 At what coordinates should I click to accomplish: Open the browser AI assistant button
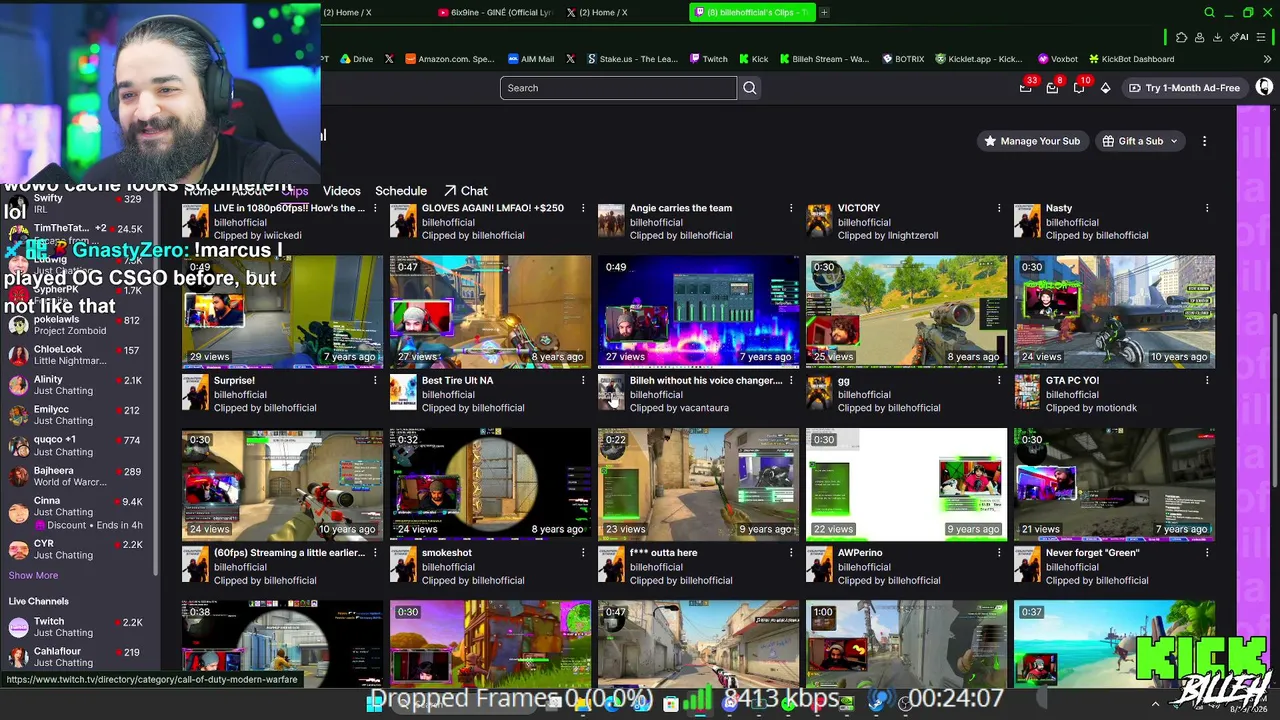coord(1241,37)
